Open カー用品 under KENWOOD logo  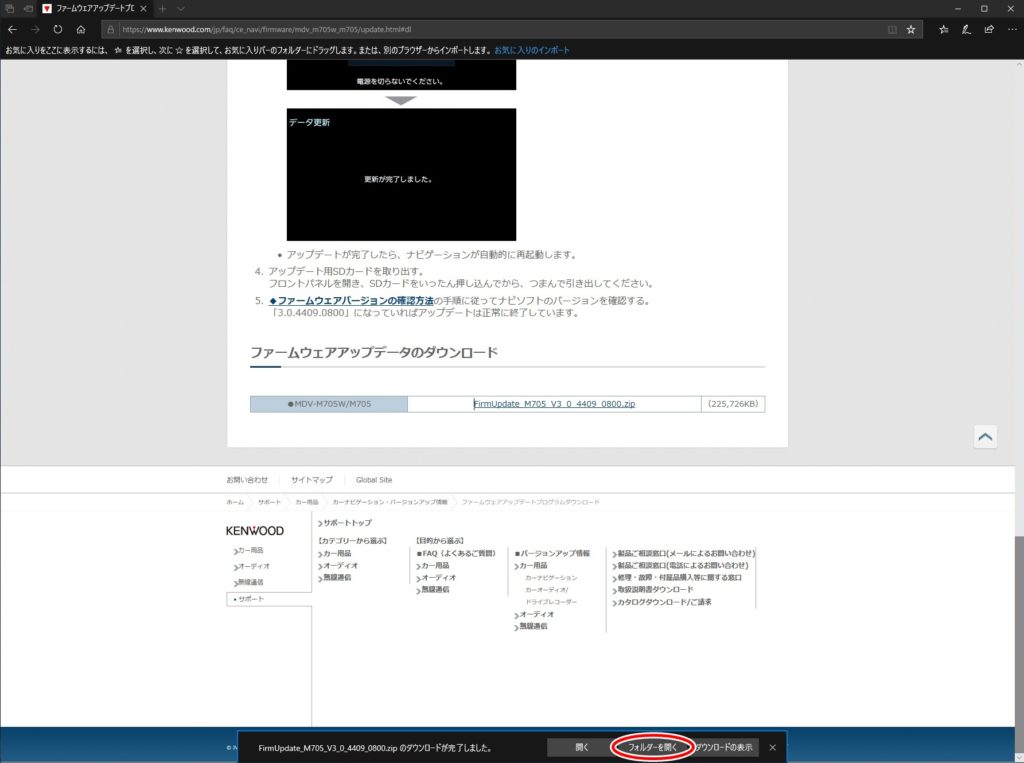pyautogui.click(x=249, y=551)
